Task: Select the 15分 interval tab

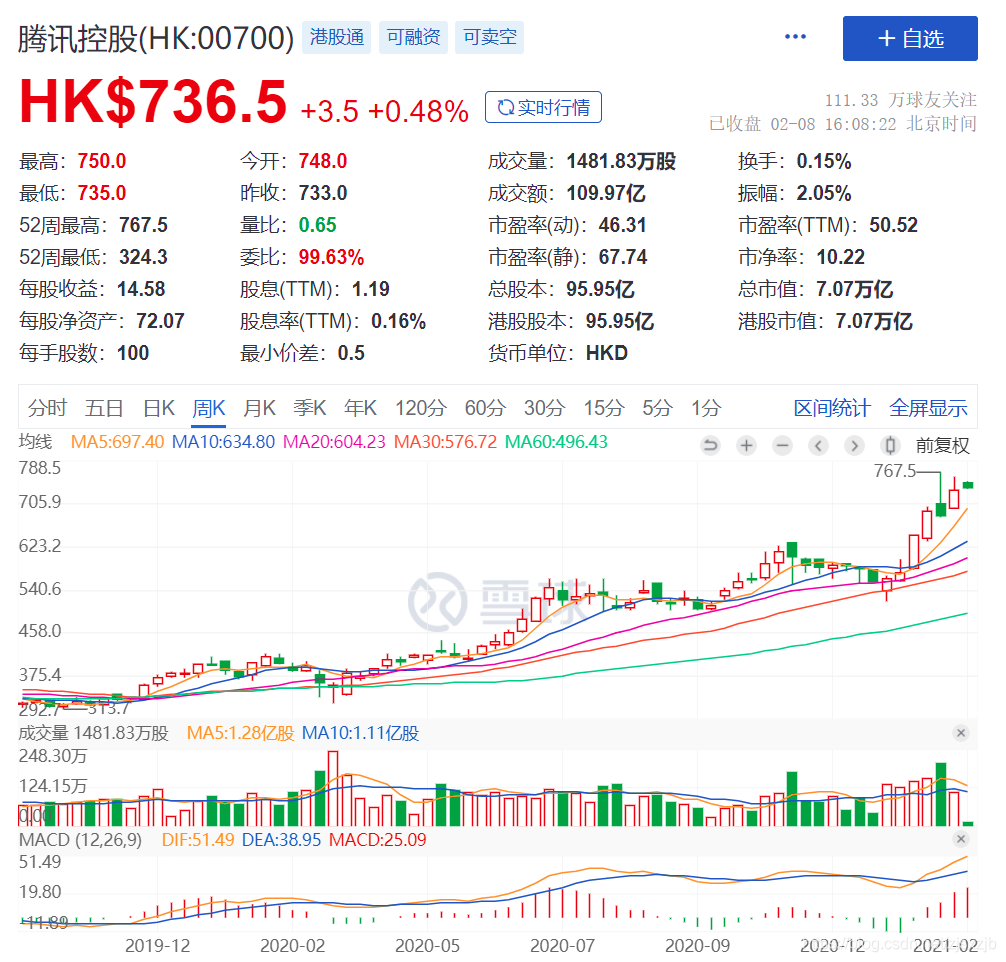Action: pyautogui.click(x=604, y=408)
